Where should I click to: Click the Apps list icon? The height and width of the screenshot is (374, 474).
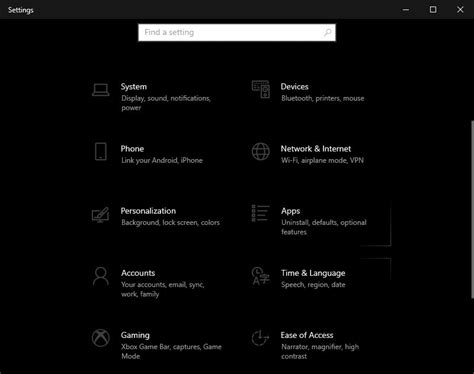pyautogui.click(x=260, y=213)
